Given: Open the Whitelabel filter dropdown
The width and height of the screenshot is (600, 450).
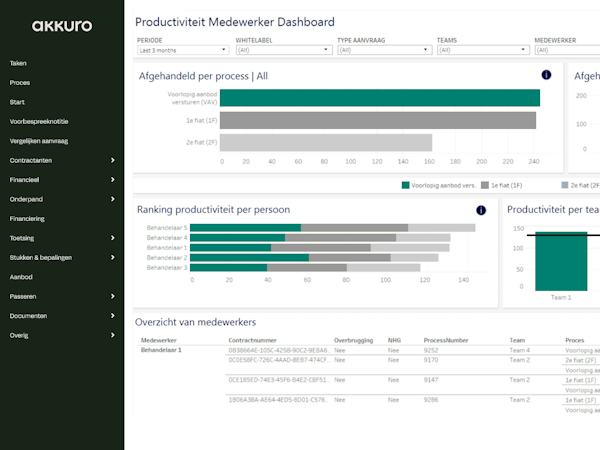Looking at the screenshot, I should point(284,50).
